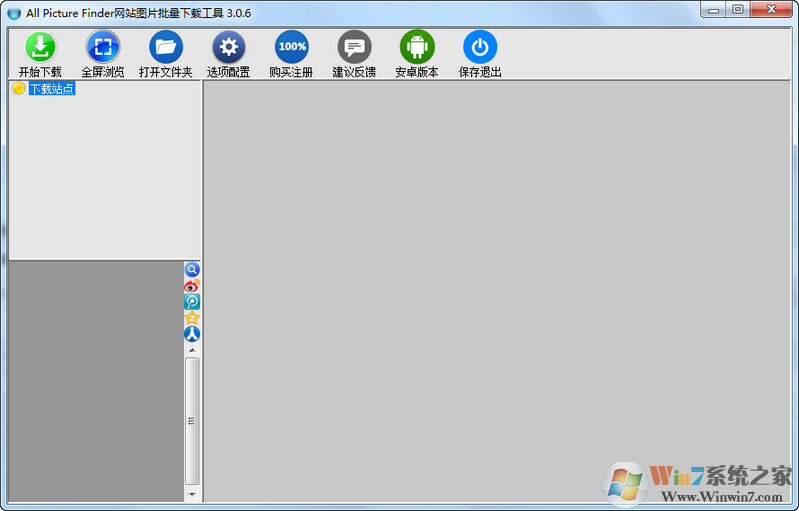Image resolution: width=799 pixels, height=511 pixels.
Task: Open options configuration via the gear icon
Action: tap(228, 47)
